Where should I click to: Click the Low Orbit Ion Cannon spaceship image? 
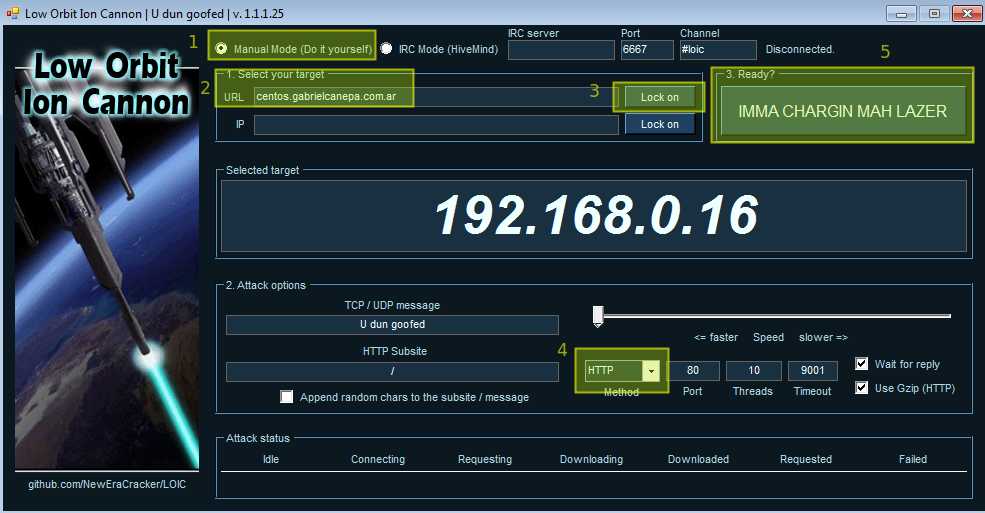coord(107,259)
